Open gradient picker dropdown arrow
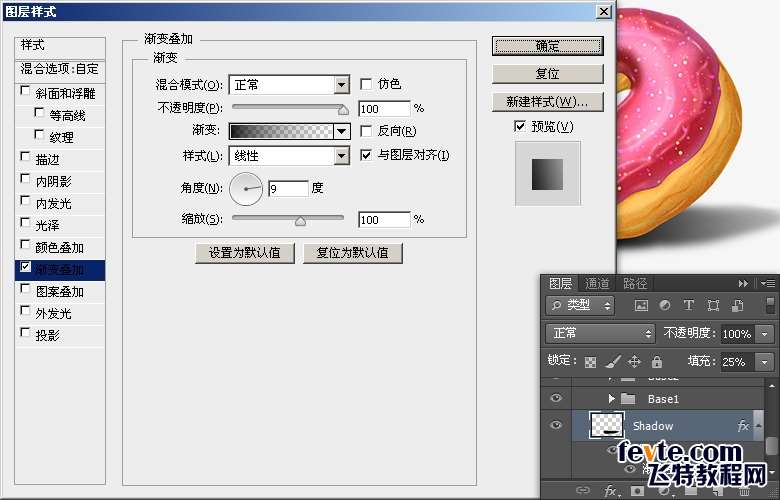This screenshot has width=780, height=500. (x=342, y=131)
